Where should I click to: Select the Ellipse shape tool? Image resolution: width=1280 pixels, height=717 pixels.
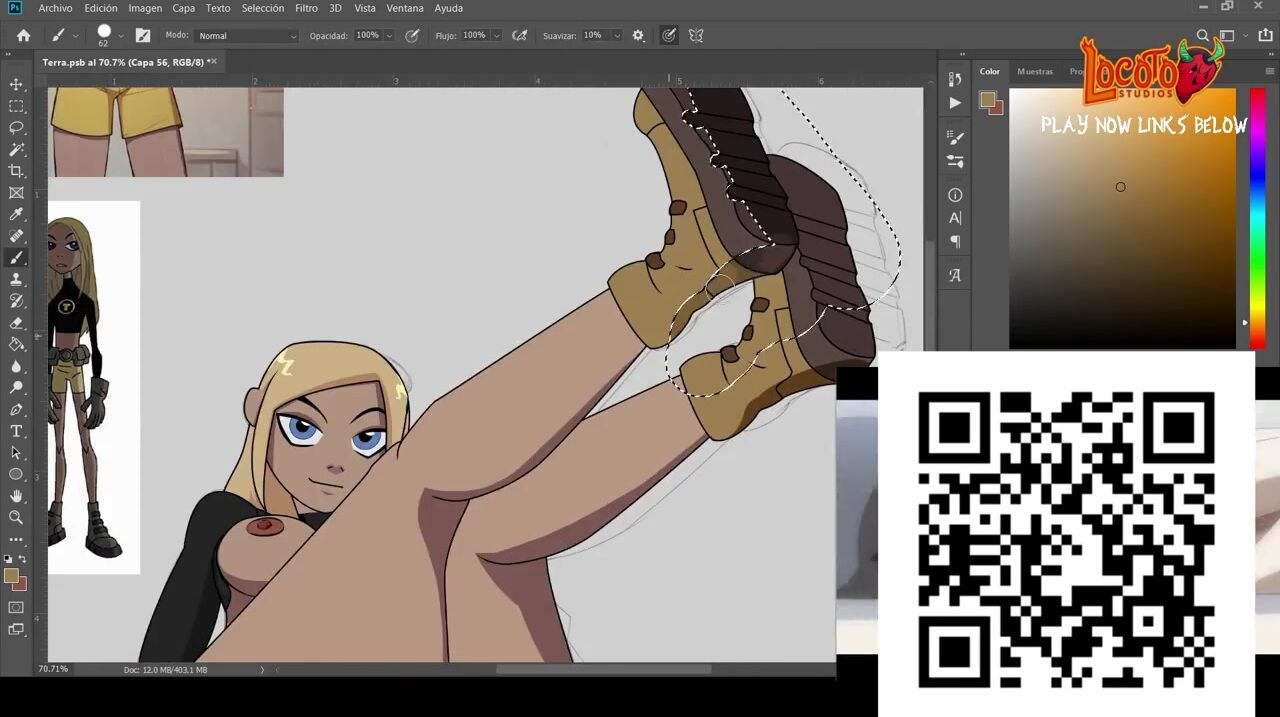[x=16, y=474]
